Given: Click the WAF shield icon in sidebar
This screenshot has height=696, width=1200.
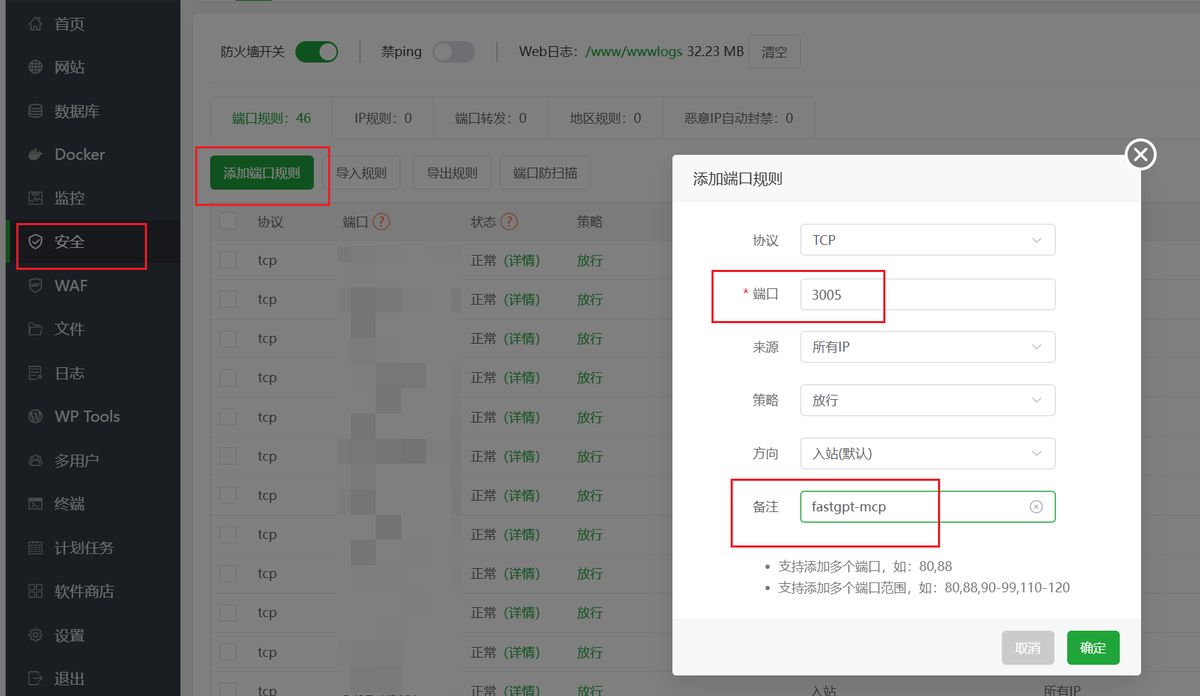Looking at the screenshot, I should [36, 285].
